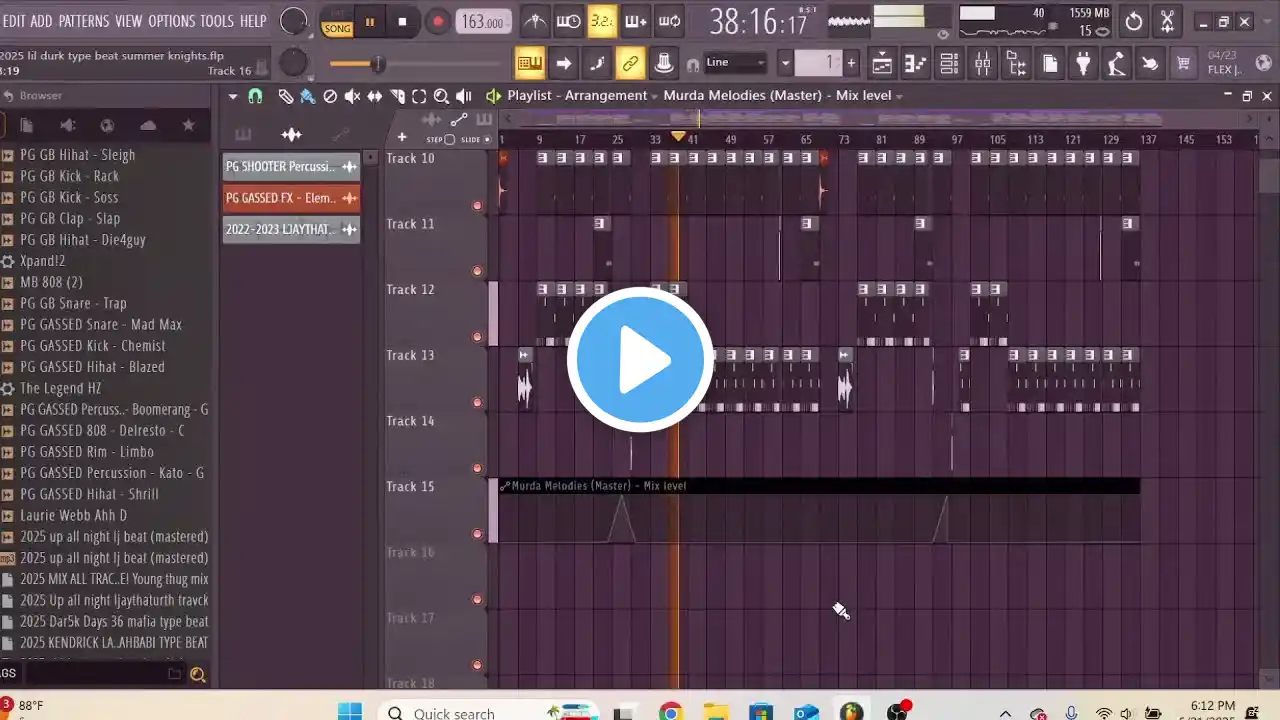Open the ADD menu
The height and width of the screenshot is (720, 1280).
[x=41, y=21]
